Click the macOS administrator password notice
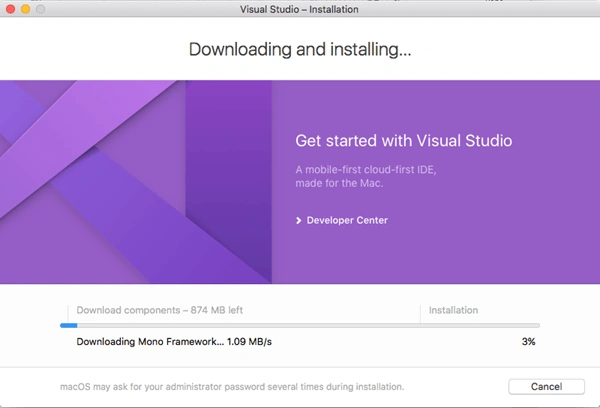This screenshot has width=600, height=408. (x=232, y=387)
